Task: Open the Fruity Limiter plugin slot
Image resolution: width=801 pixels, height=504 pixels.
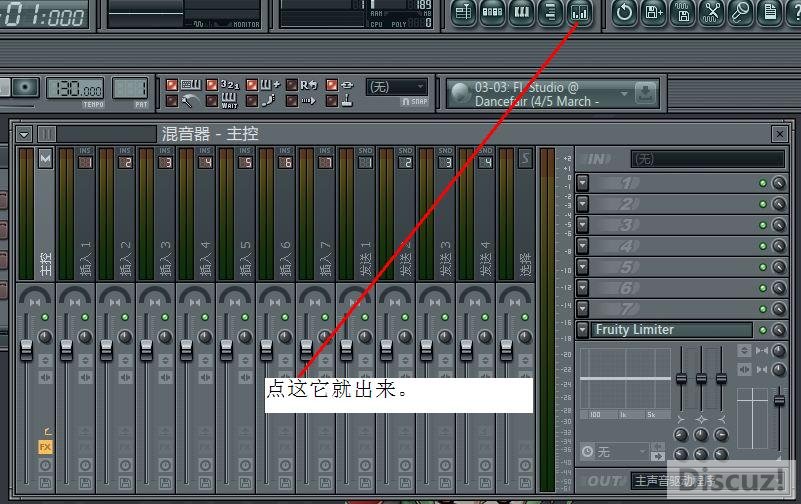Action: tap(671, 330)
